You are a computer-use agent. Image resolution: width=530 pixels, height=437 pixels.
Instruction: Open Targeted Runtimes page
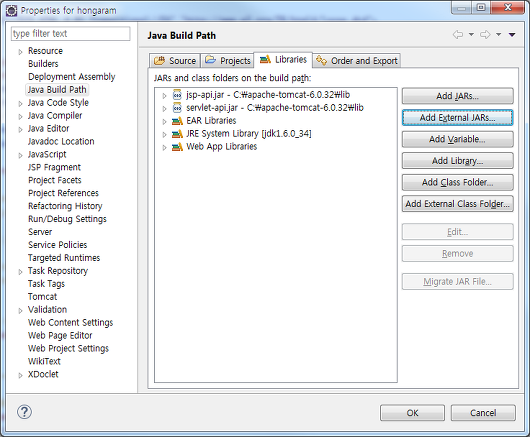[x=64, y=258]
